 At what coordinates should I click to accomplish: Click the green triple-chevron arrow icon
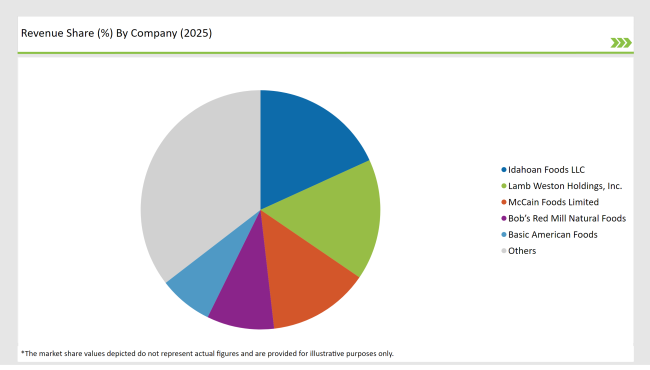[x=621, y=43]
